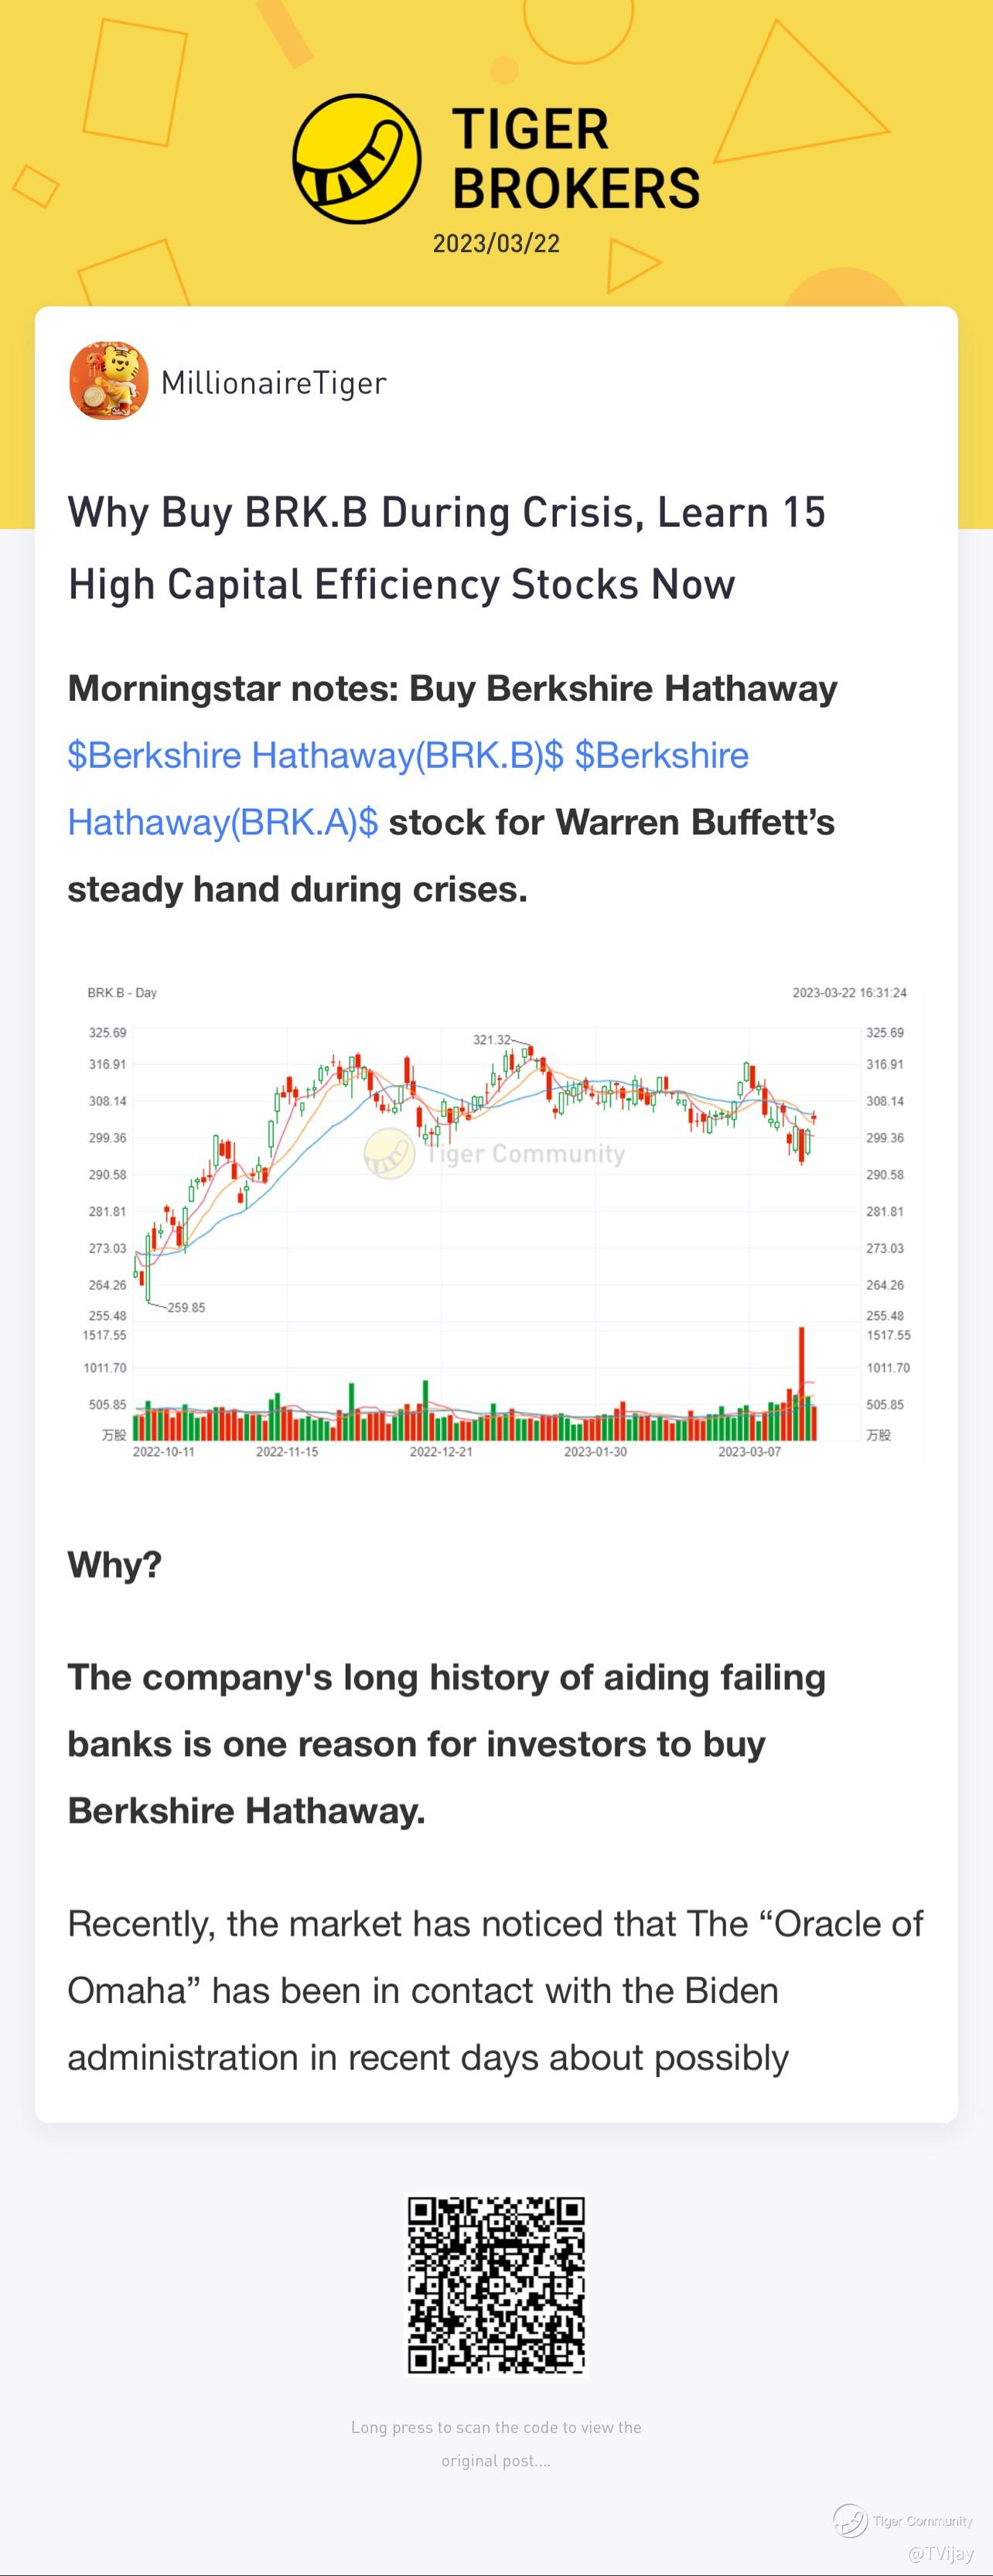Open the MillionaireTiger username
Viewport: 993px width, 2576px height.
point(273,383)
